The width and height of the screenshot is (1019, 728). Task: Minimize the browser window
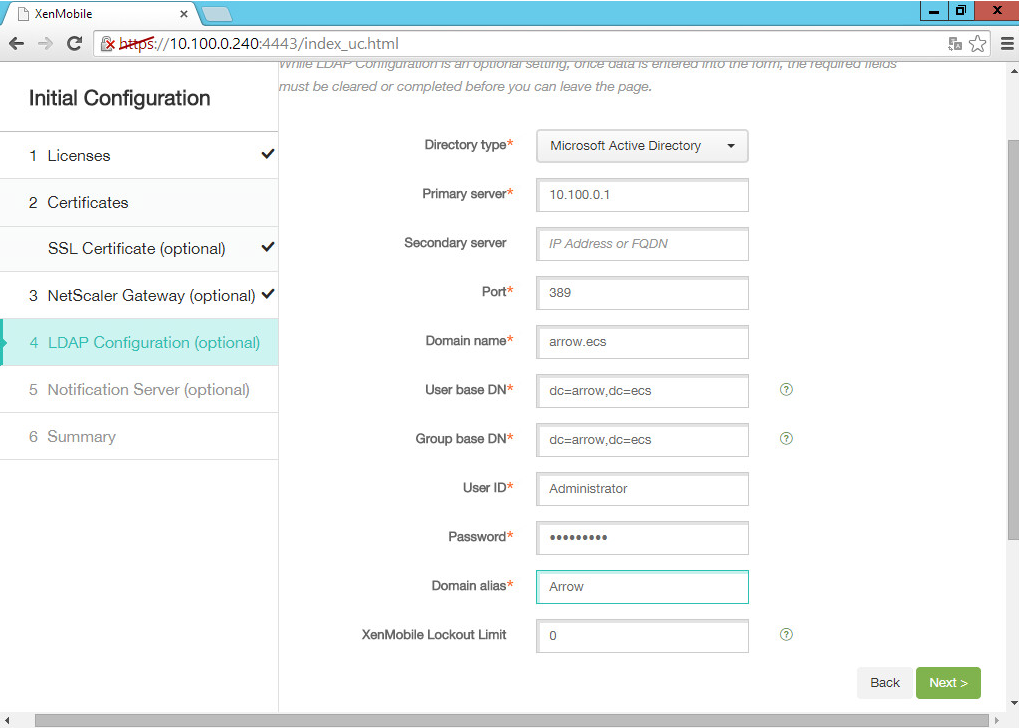[x=934, y=11]
